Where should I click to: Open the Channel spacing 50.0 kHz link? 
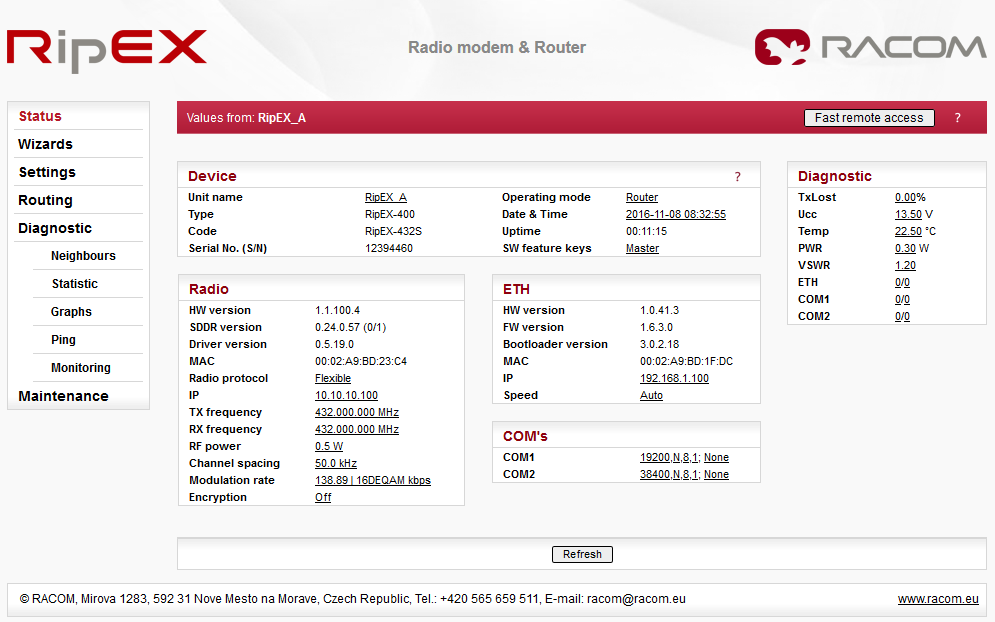(336, 463)
